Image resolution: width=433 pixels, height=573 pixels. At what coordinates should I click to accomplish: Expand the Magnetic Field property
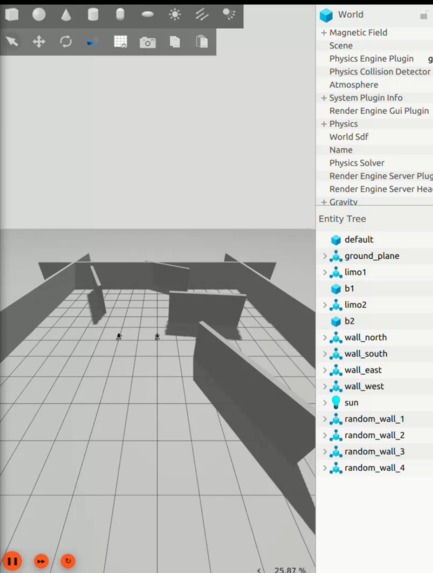click(x=323, y=33)
